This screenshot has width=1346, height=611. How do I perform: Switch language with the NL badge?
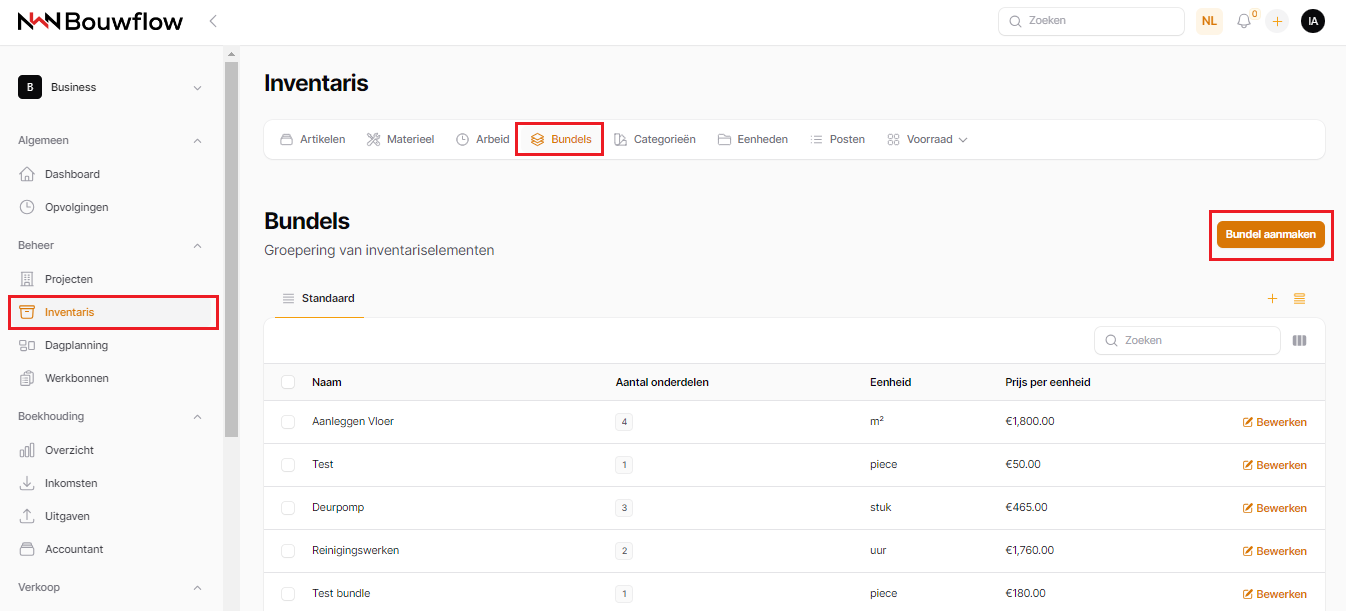point(1209,21)
